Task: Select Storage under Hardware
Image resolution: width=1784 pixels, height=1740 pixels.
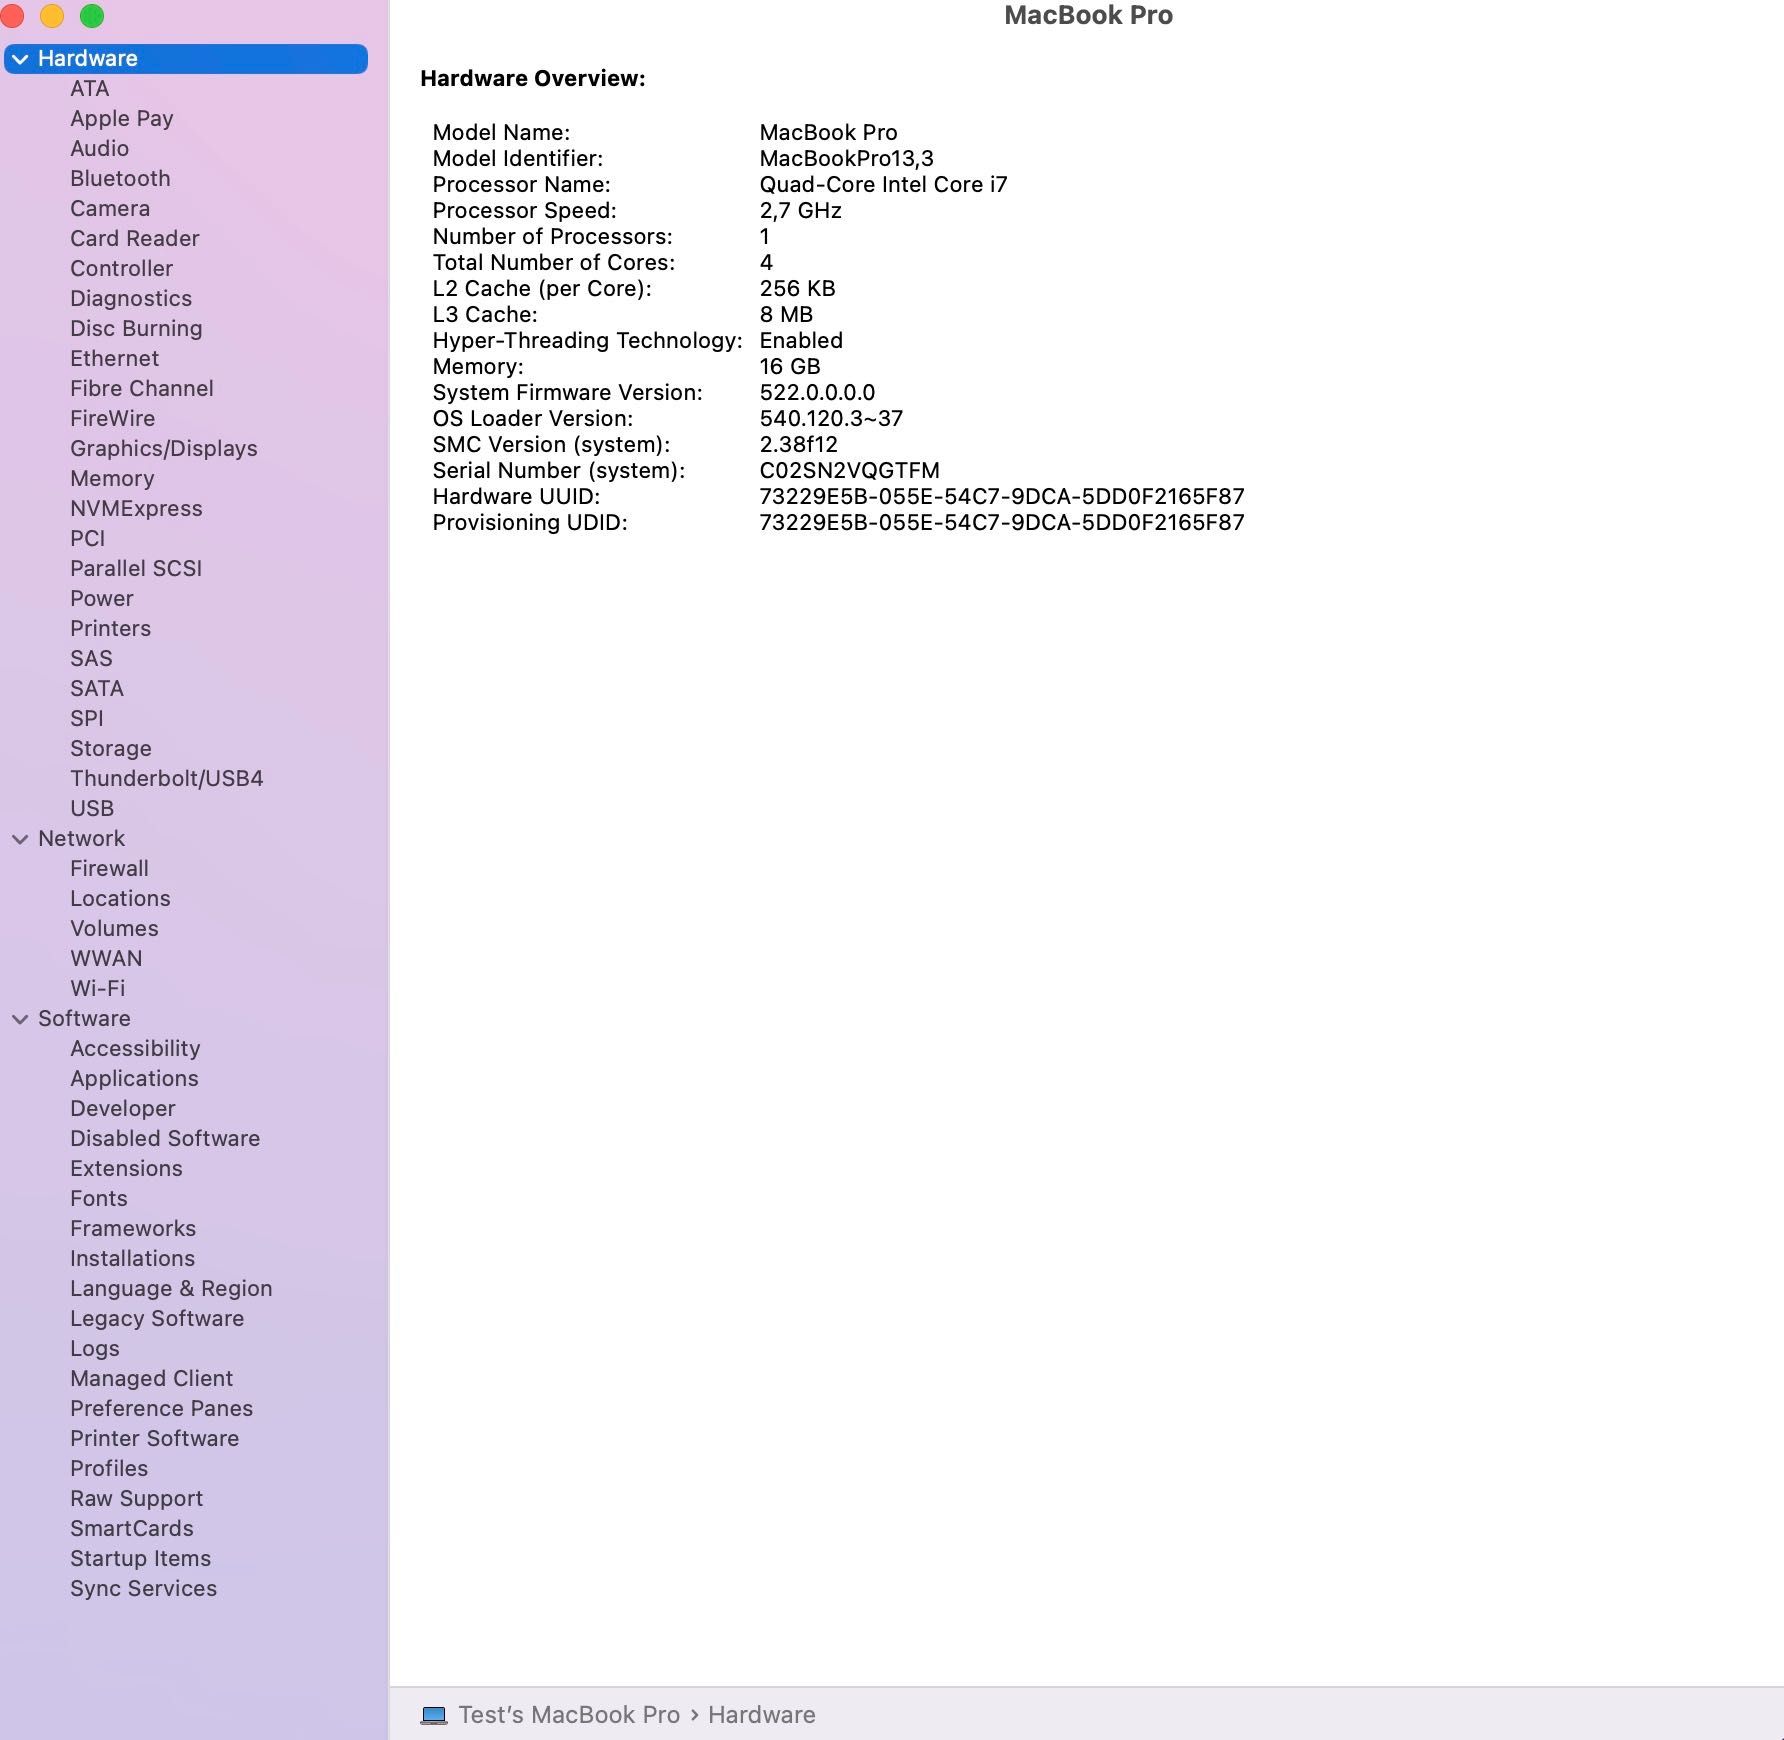Action: pyautogui.click(x=111, y=748)
